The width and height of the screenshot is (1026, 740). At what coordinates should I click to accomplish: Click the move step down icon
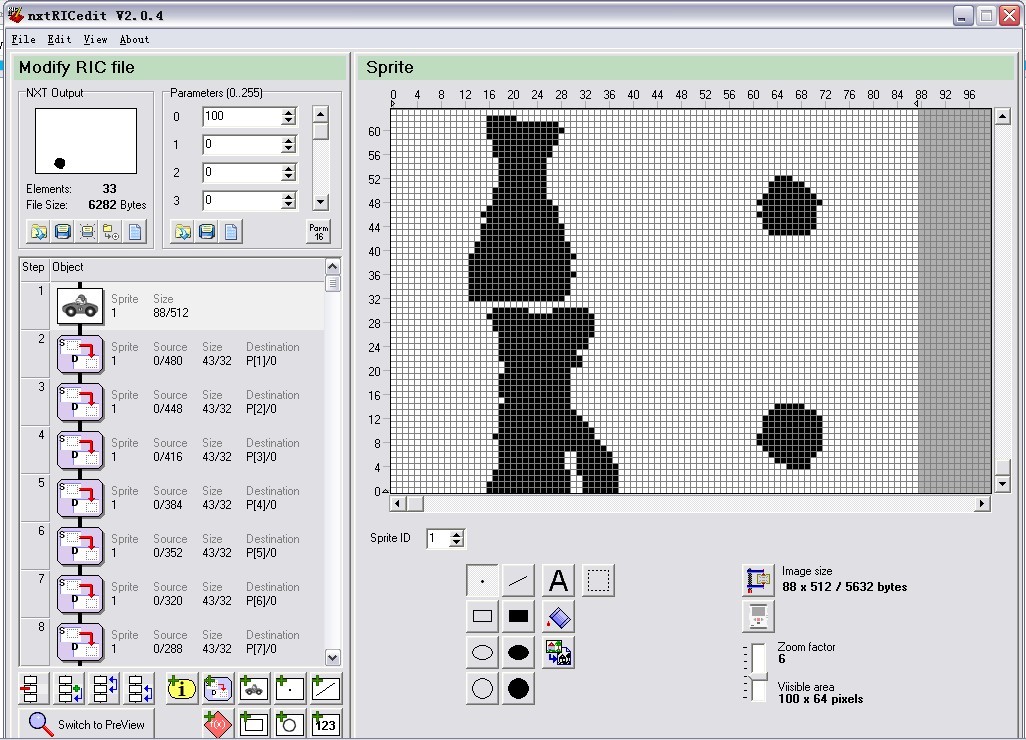(140, 688)
